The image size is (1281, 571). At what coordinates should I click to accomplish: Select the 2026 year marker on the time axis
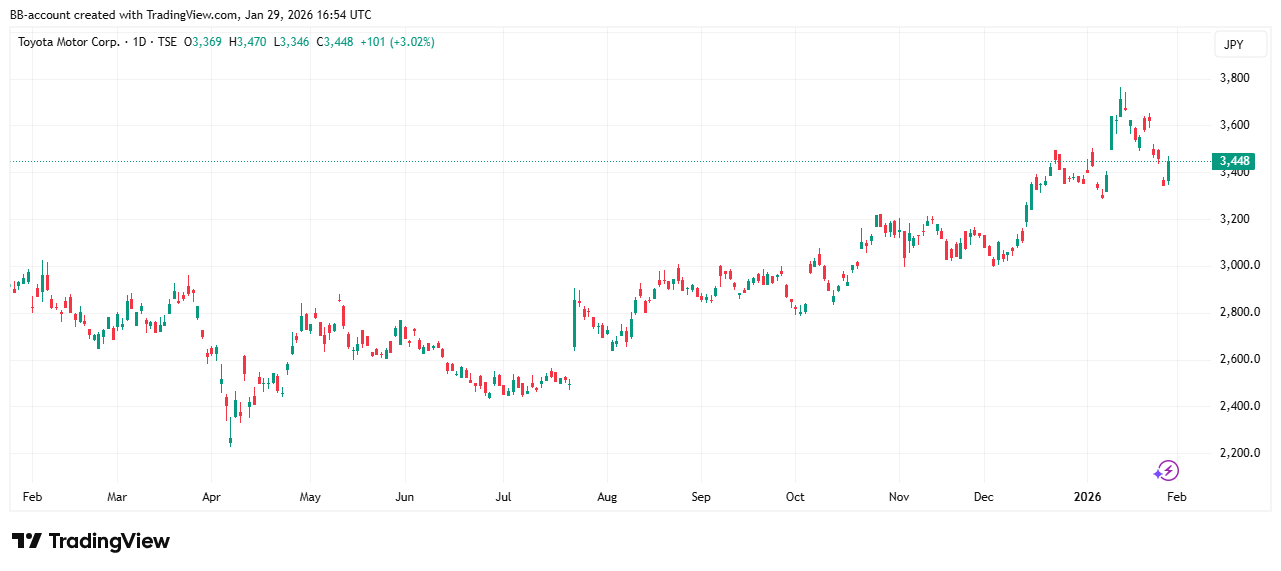1086,496
